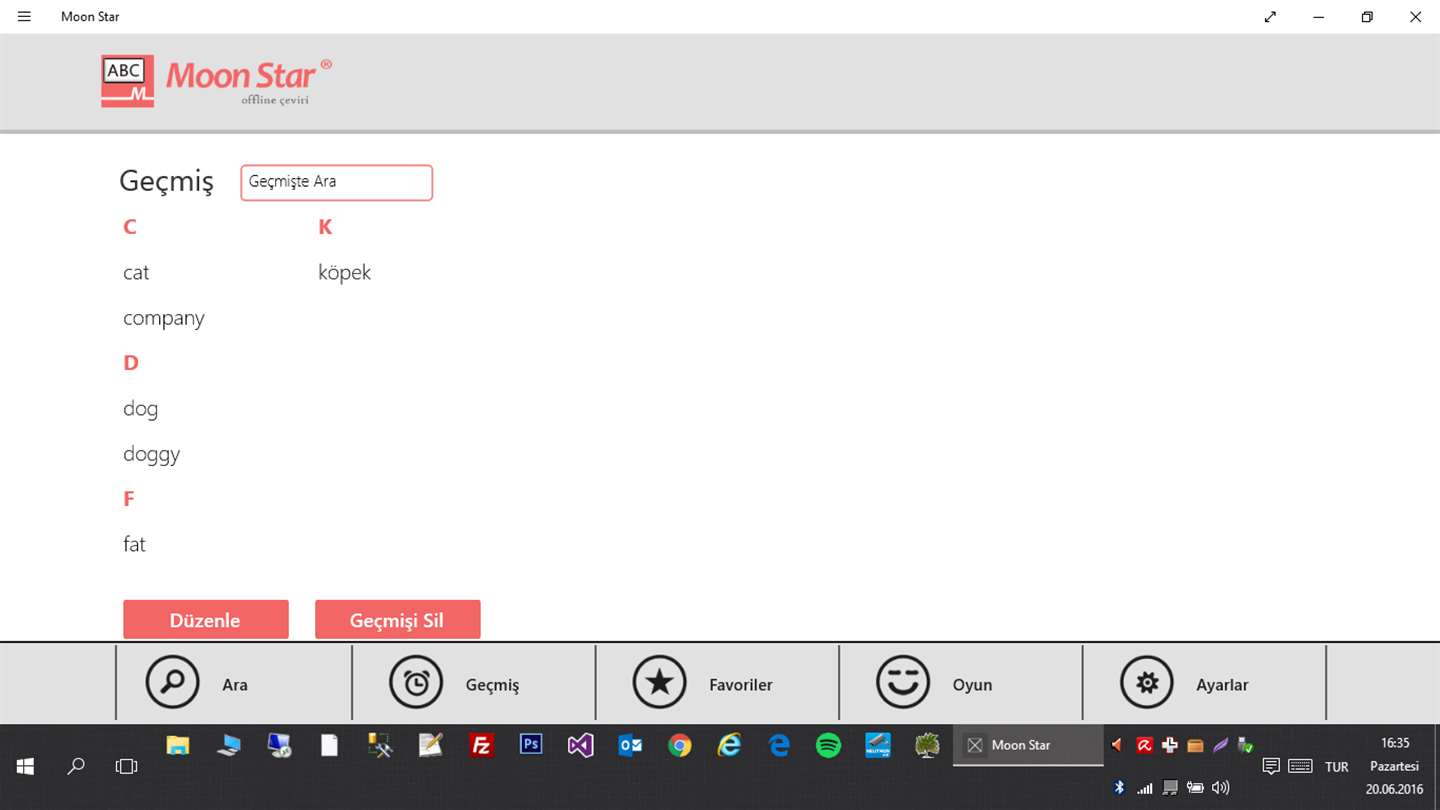Click the Geçmişi Sil button
The image size is (1440, 810).
(x=397, y=620)
